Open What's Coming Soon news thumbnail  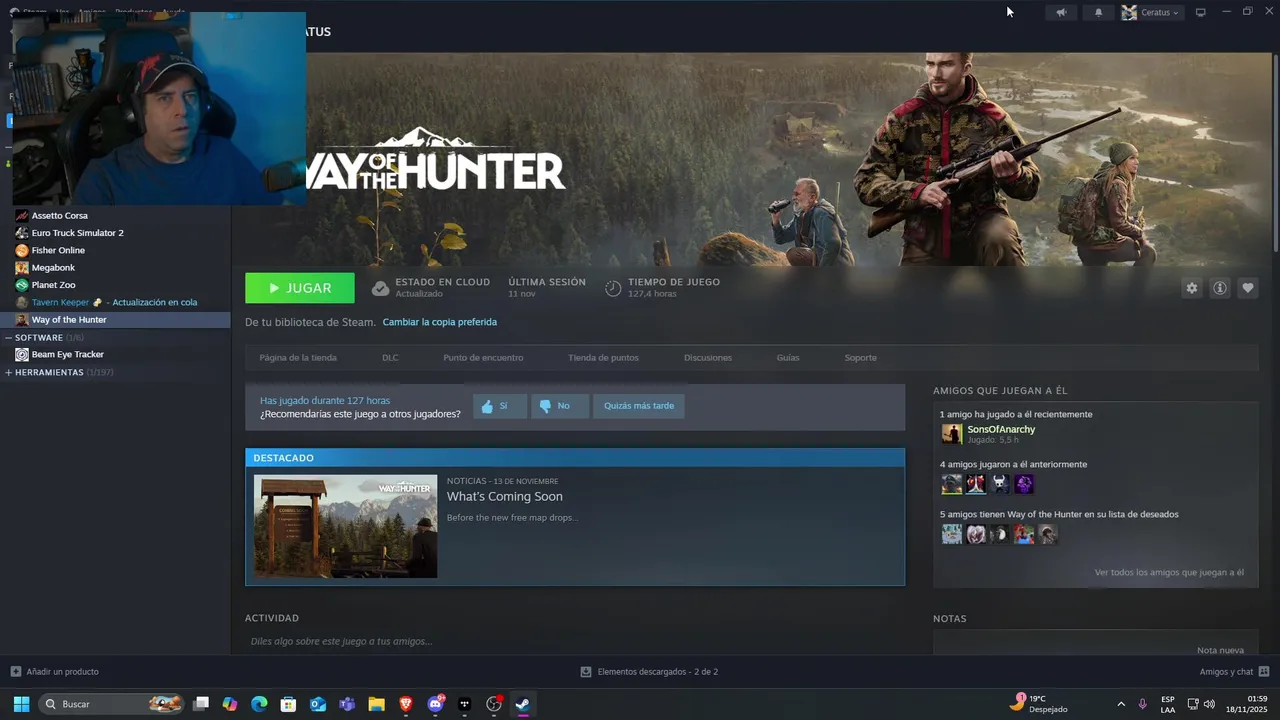pos(346,526)
